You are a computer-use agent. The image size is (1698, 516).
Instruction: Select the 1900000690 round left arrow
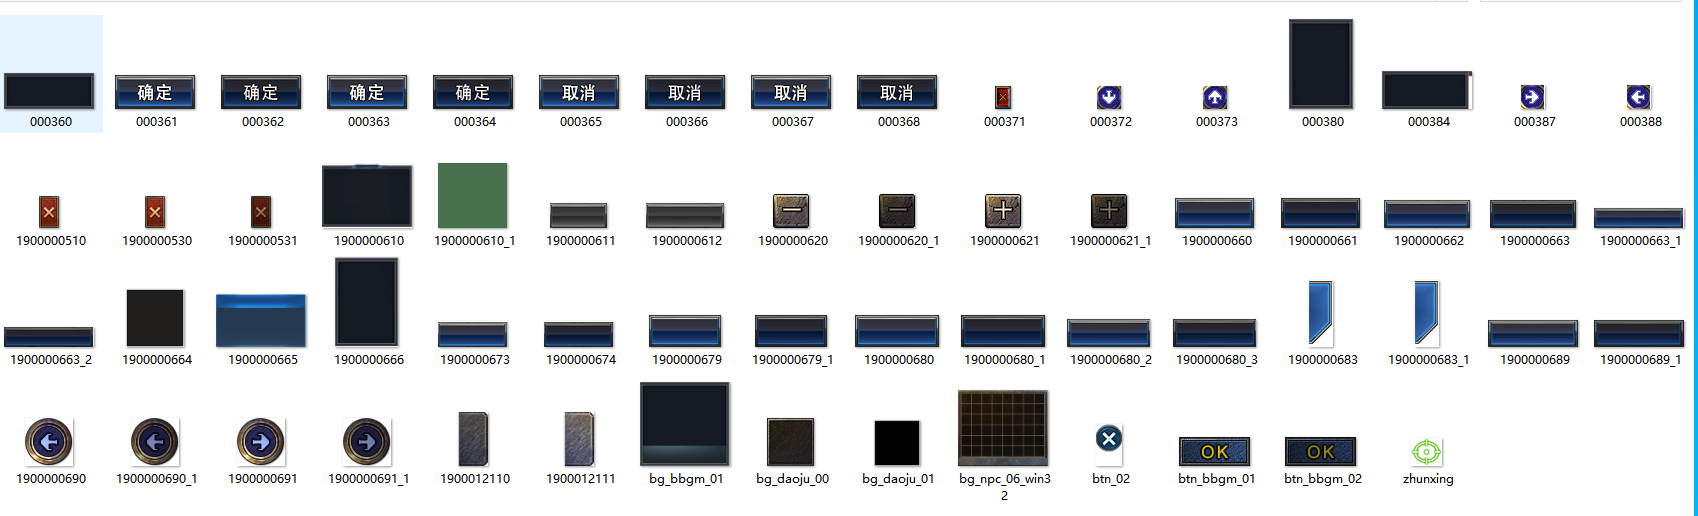pyautogui.click(x=49, y=441)
